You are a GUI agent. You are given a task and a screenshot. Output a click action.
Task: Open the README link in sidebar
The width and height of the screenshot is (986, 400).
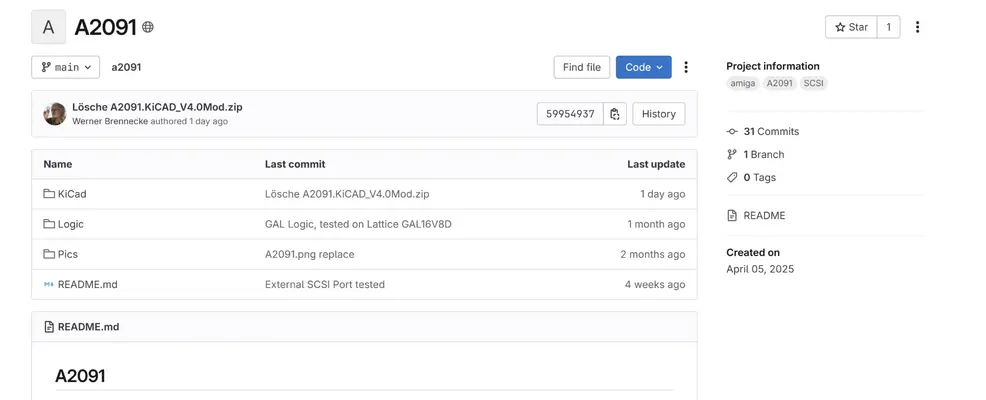(764, 215)
